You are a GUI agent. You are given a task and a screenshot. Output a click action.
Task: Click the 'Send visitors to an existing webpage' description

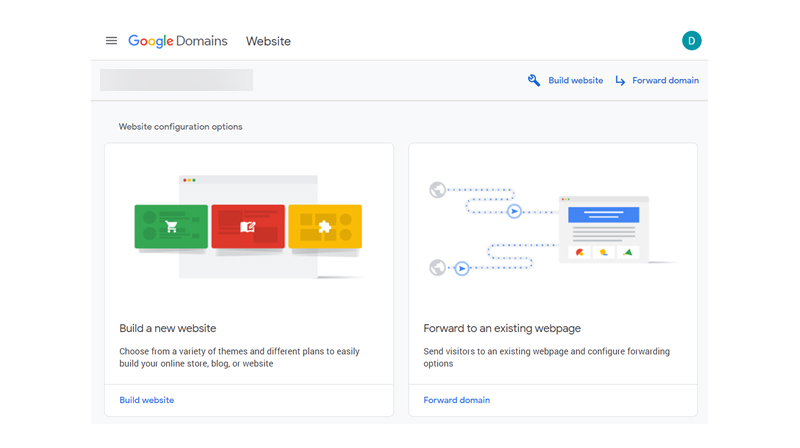click(546, 357)
